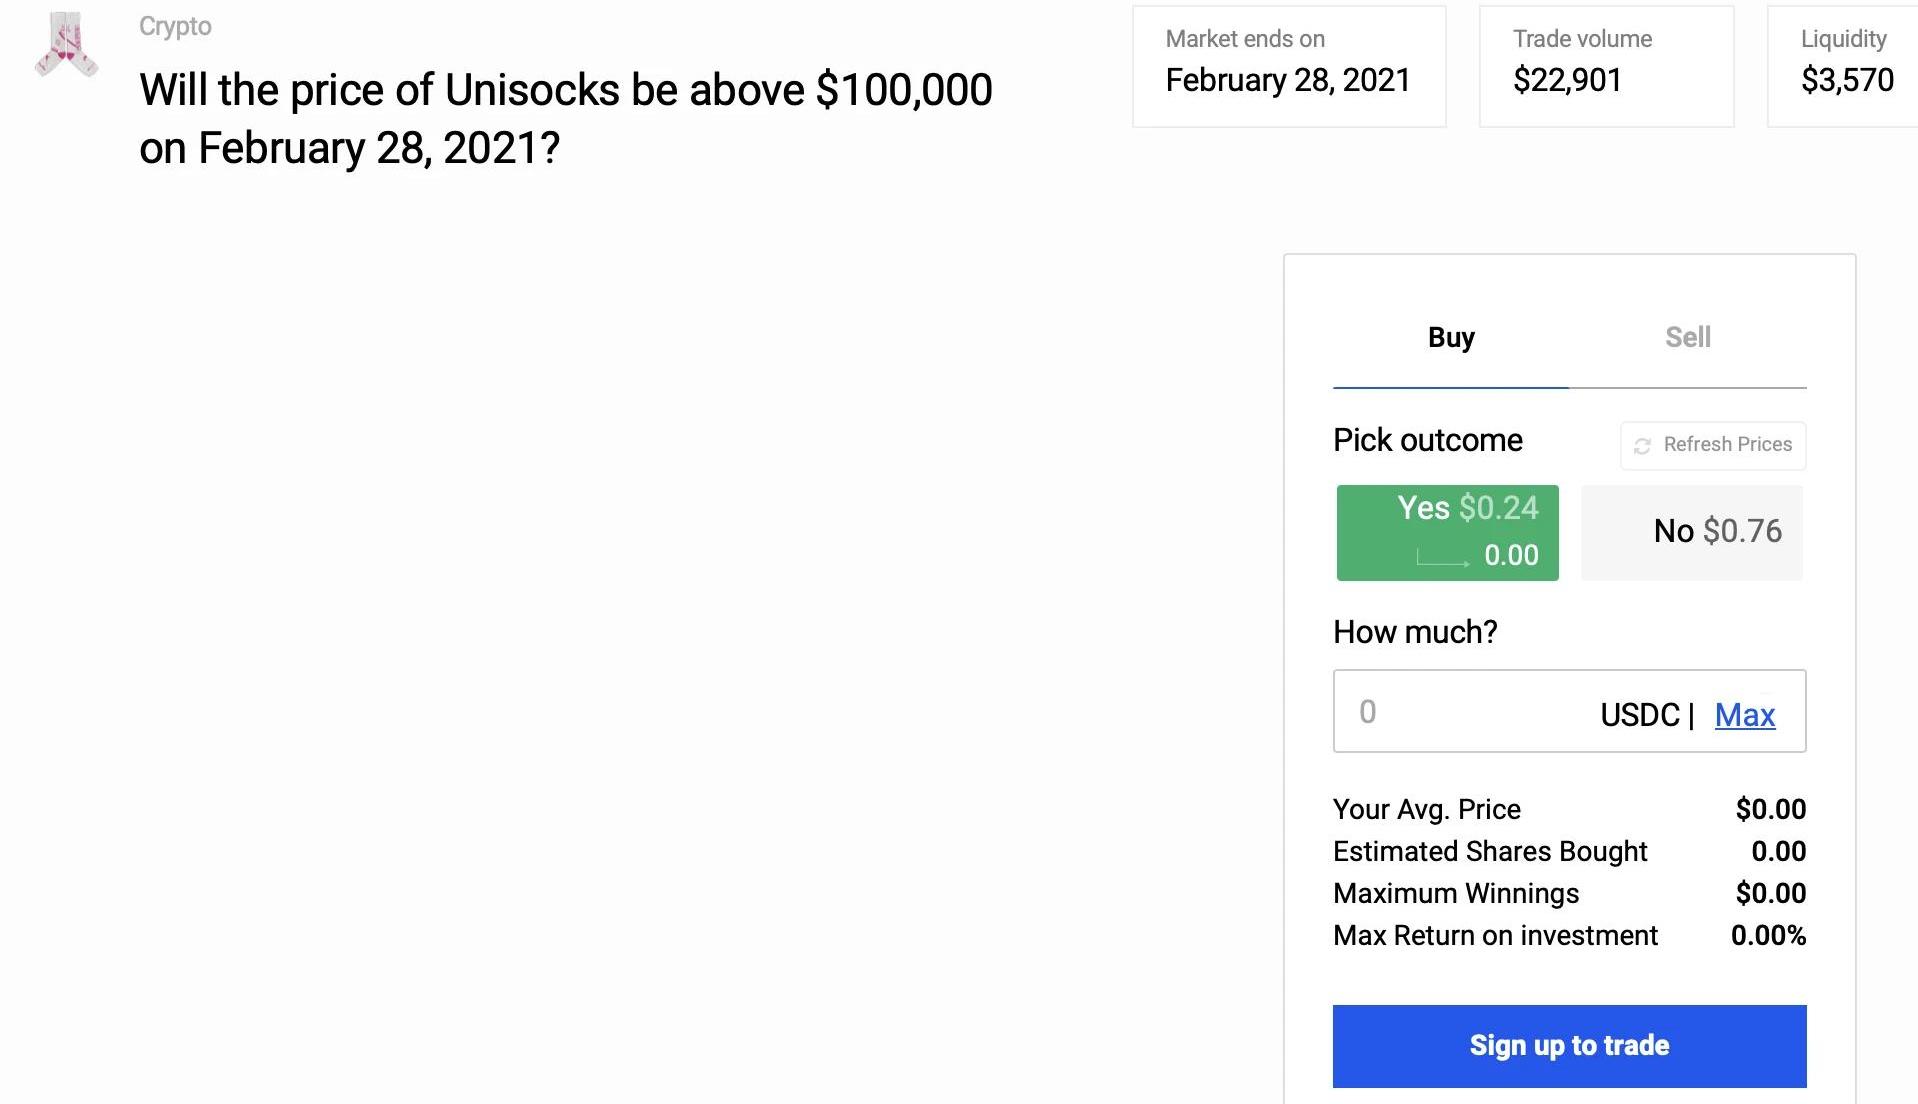The width and height of the screenshot is (1918, 1104).
Task: Click the Max link
Action: pos(1744,715)
